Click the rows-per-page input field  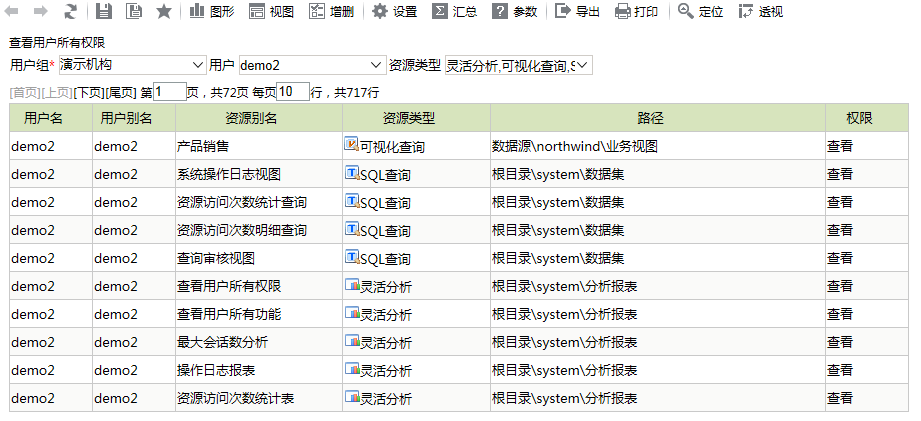293,92
